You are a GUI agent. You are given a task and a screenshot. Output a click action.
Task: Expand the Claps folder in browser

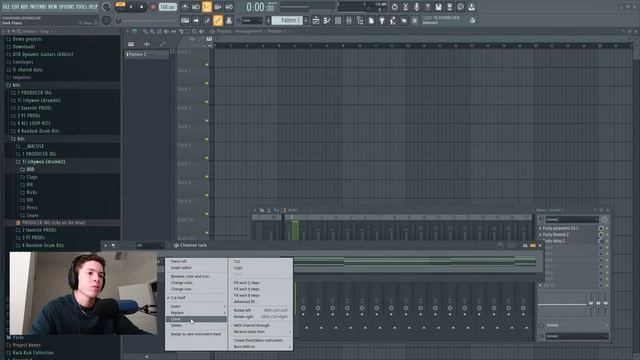pos(32,177)
